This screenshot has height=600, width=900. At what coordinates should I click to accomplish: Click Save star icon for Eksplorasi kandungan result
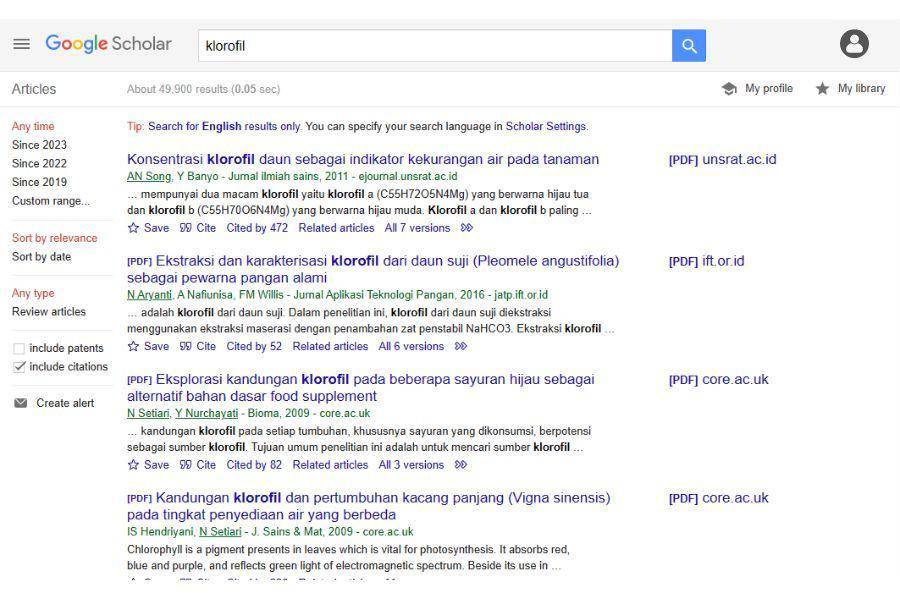[133, 464]
